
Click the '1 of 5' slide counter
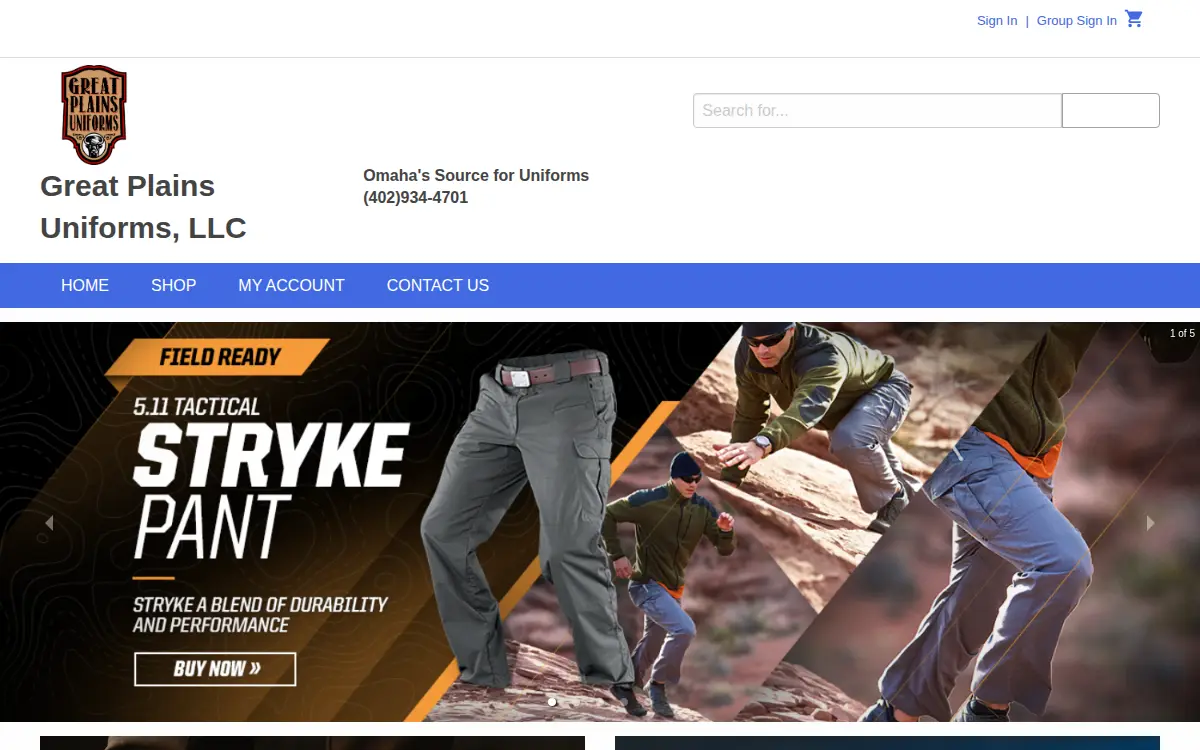[1182, 333]
